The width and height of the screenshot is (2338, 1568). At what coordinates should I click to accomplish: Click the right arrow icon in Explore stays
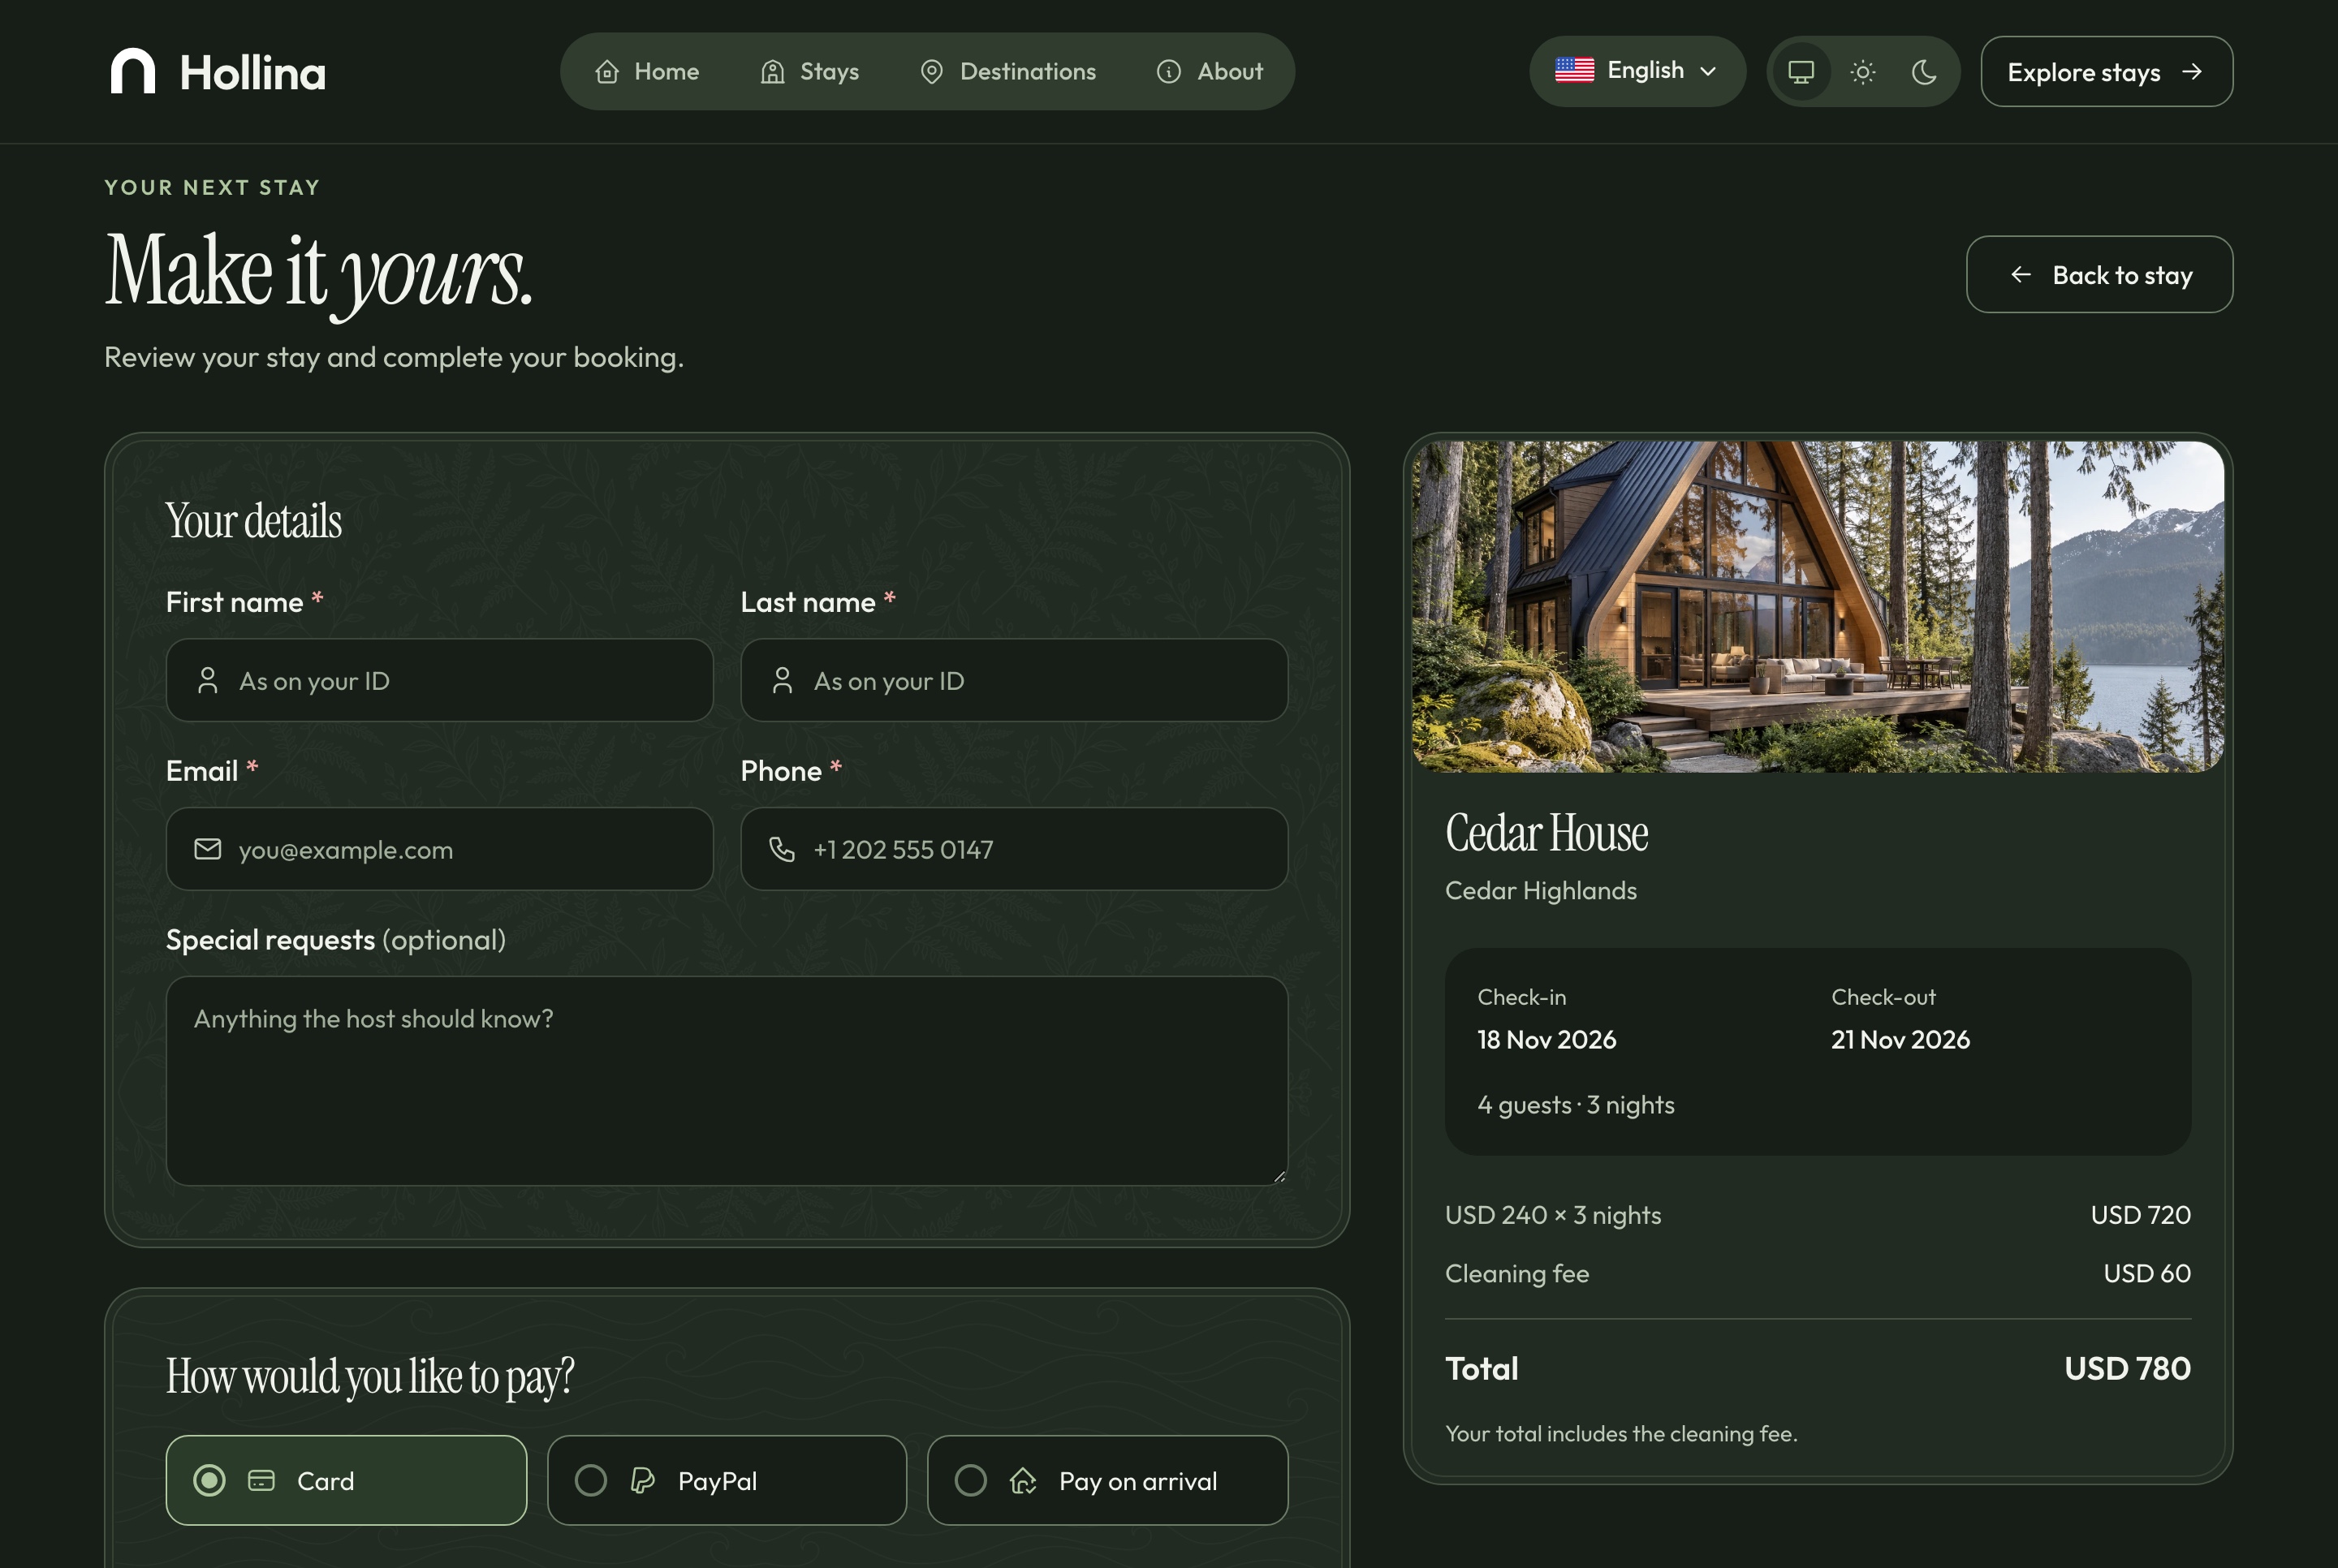pos(2192,71)
